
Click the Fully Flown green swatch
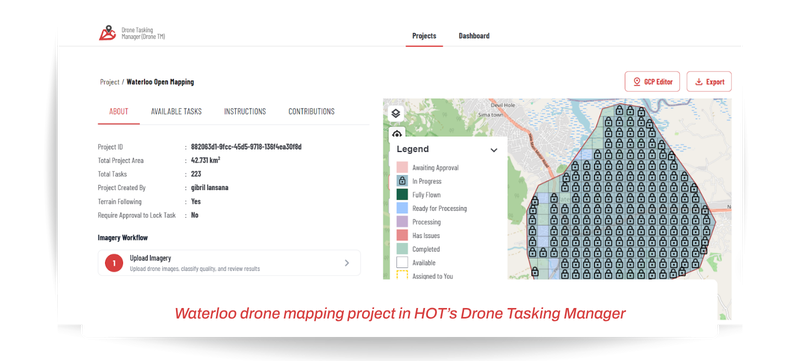402,195
